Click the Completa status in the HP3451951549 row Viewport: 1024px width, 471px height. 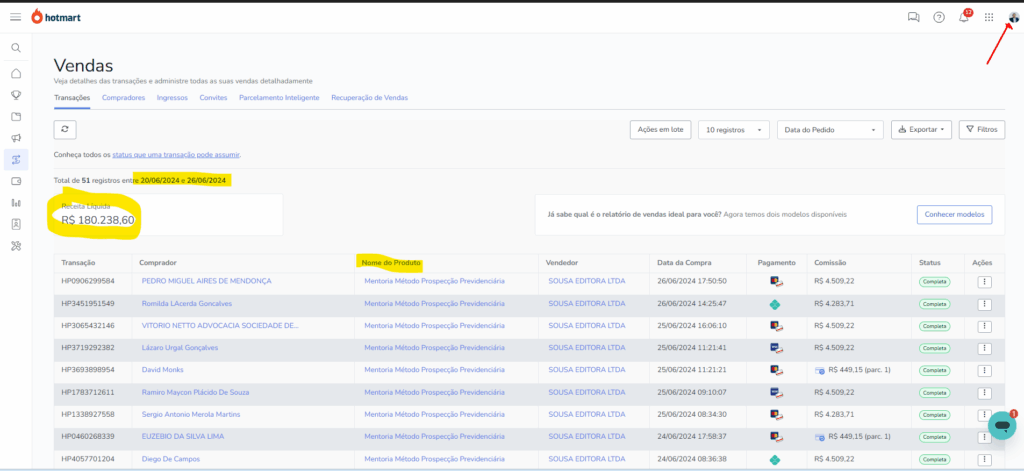(x=934, y=304)
